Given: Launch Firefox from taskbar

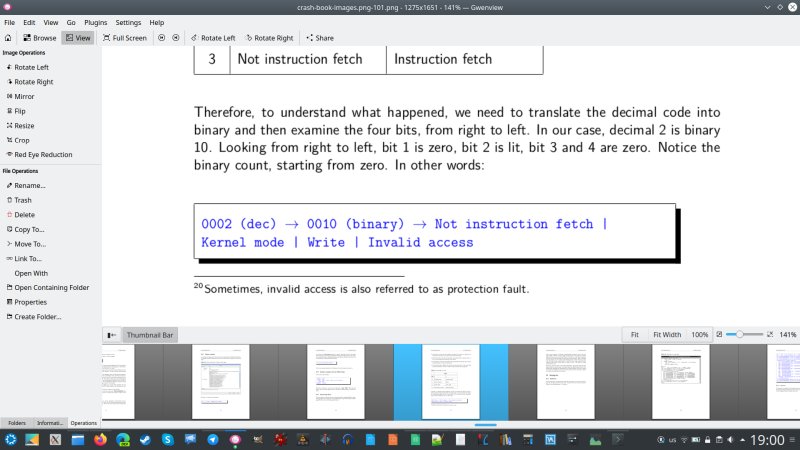Looking at the screenshot, I should tap(100, 439).
